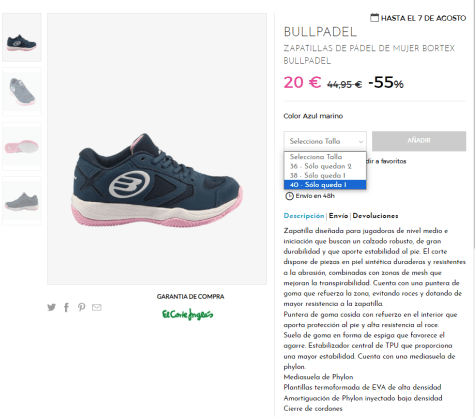Screen dimensions: 475x417
Task: Click the clock icon beside Envío en 48h
Action: point(289,196)
